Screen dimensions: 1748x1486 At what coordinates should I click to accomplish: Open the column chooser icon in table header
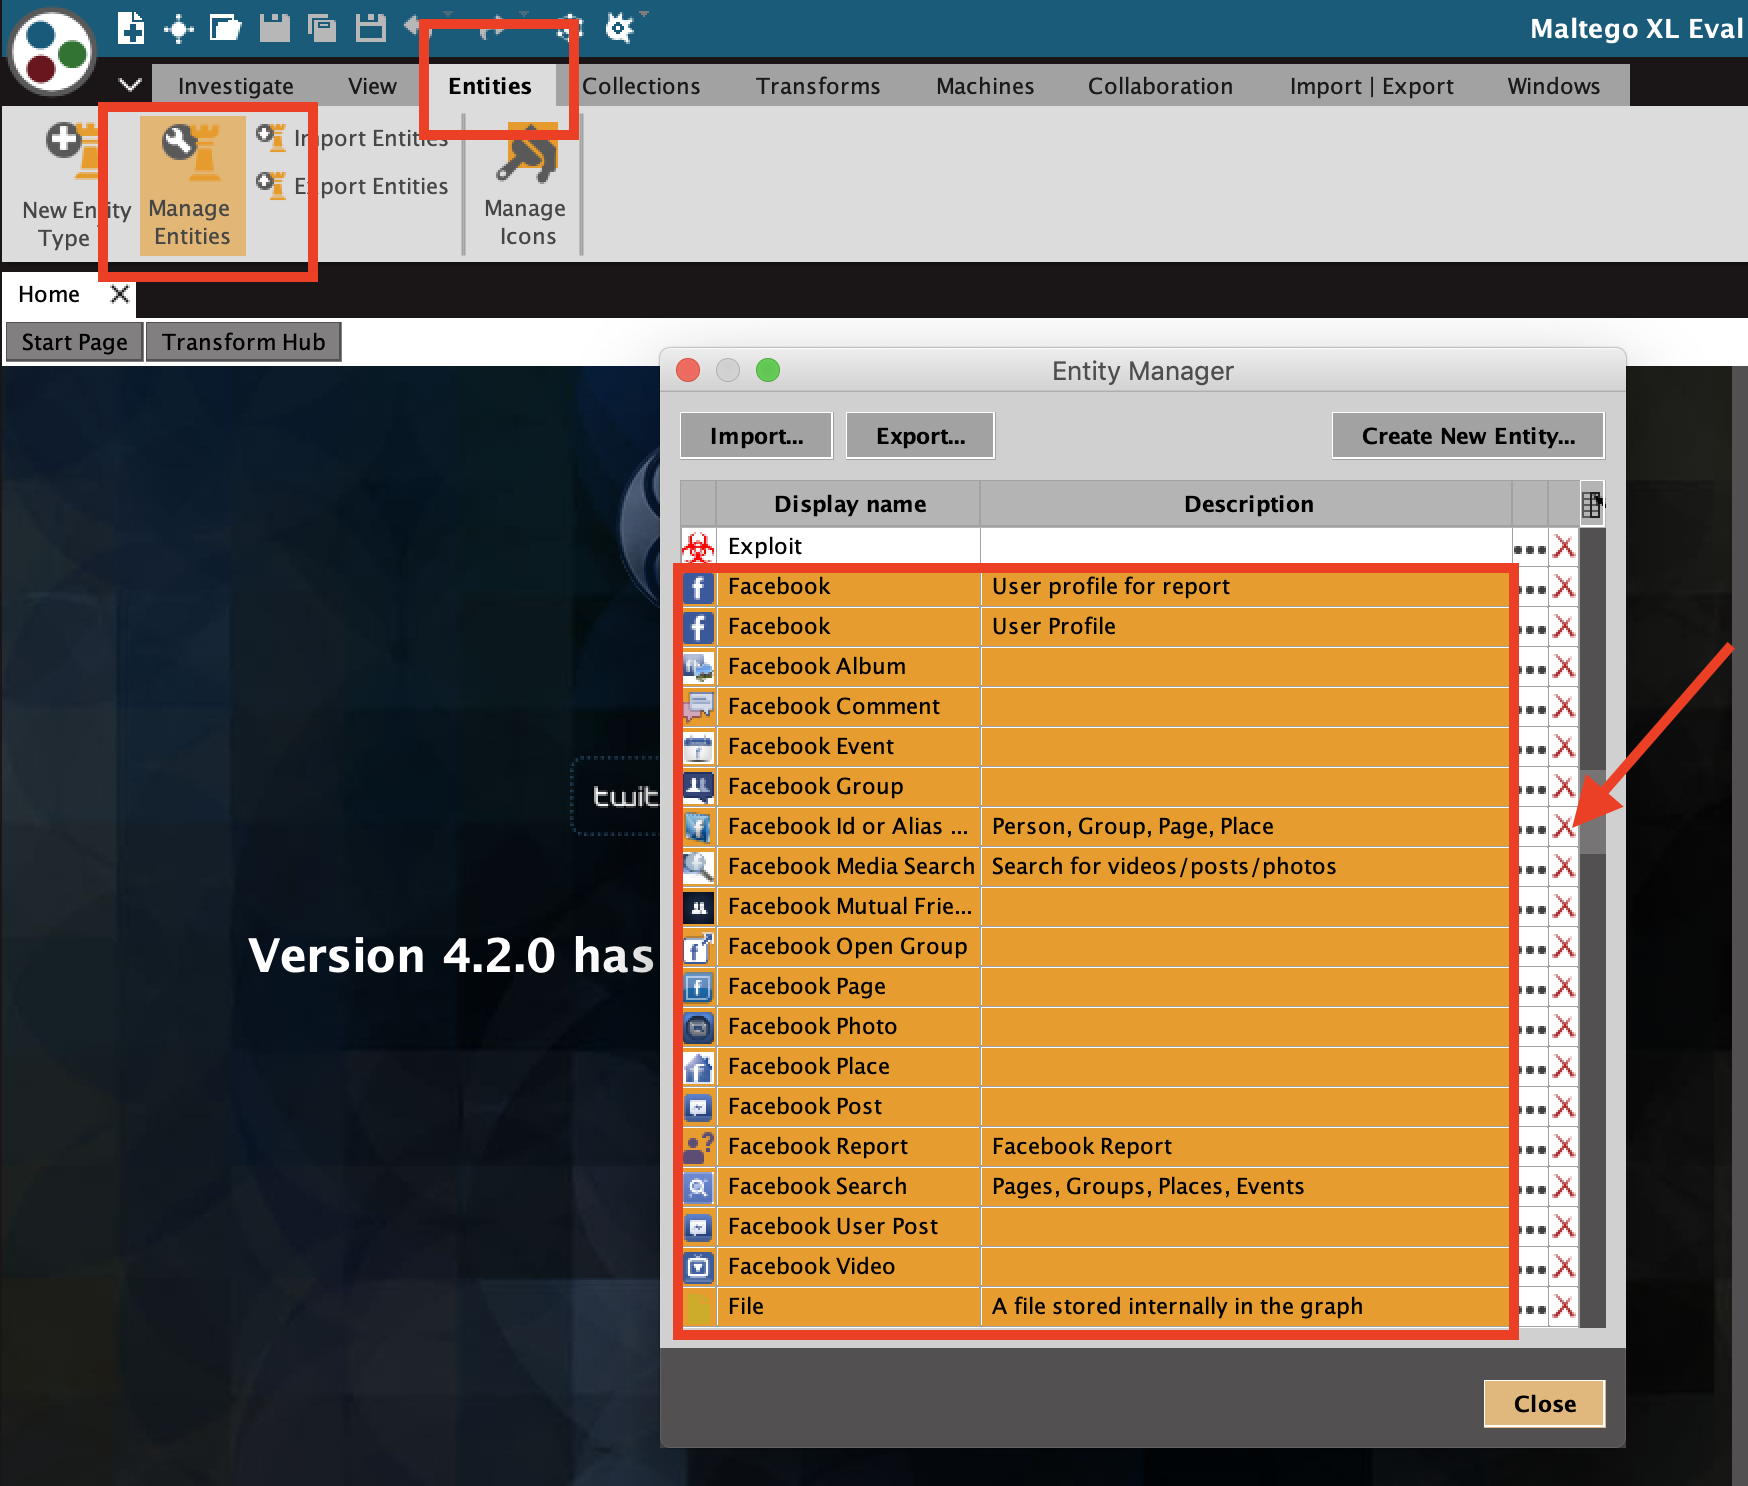1592,505
